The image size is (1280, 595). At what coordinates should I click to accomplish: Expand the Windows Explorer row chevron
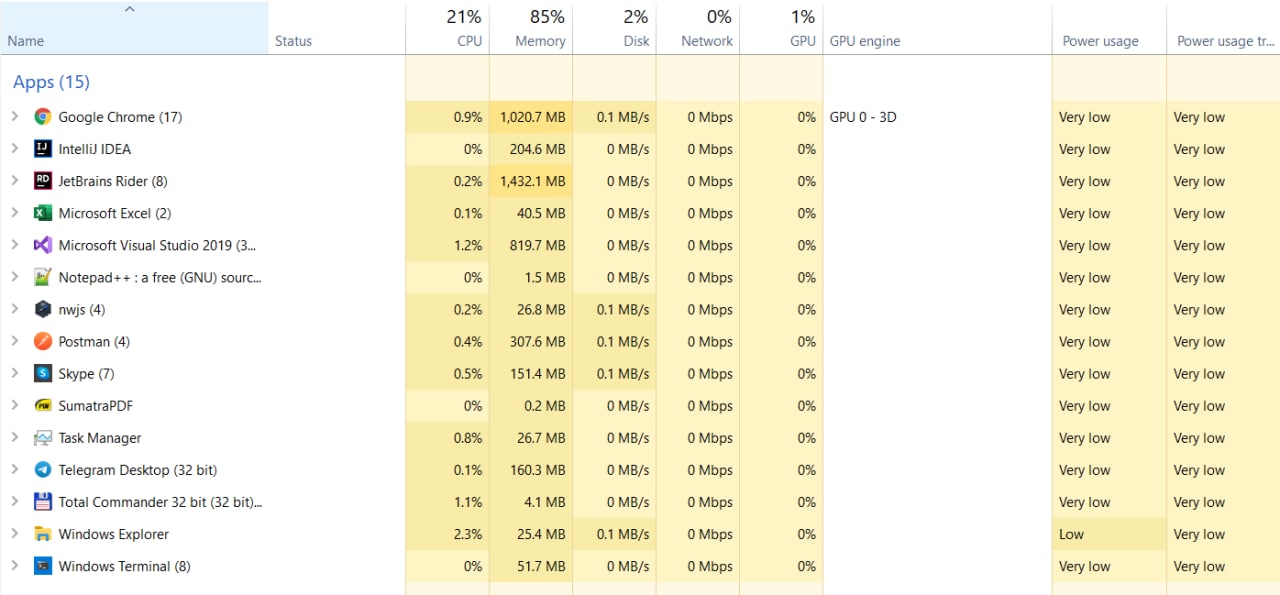[14, 534]
